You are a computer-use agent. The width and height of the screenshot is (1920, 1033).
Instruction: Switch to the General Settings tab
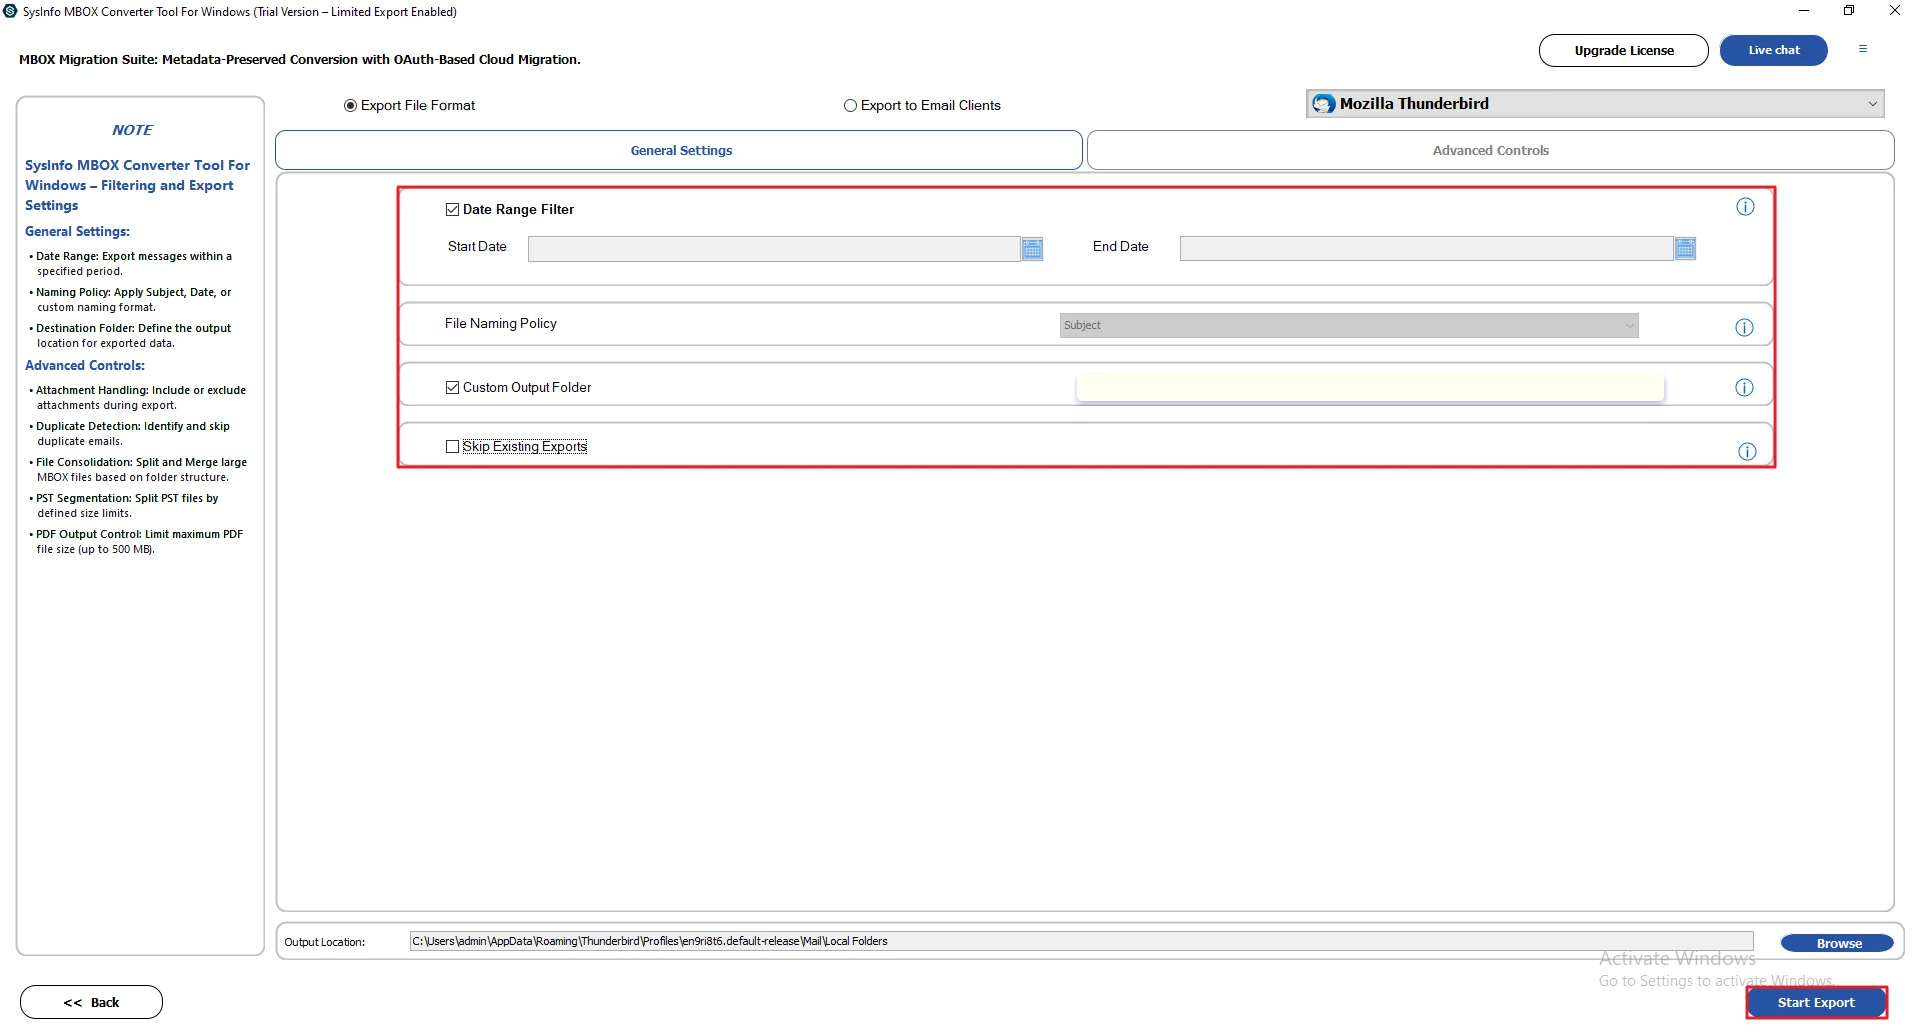tap(680, 150)
